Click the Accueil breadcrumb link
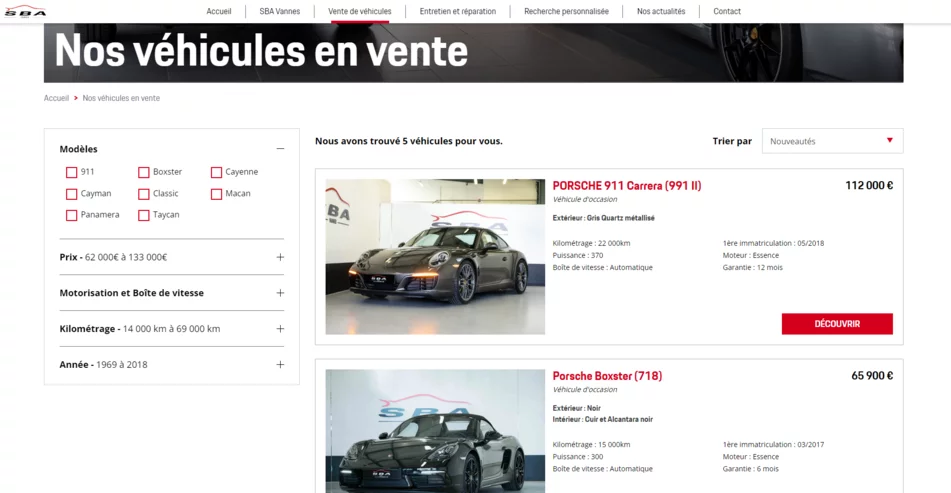 click(56, 98)
